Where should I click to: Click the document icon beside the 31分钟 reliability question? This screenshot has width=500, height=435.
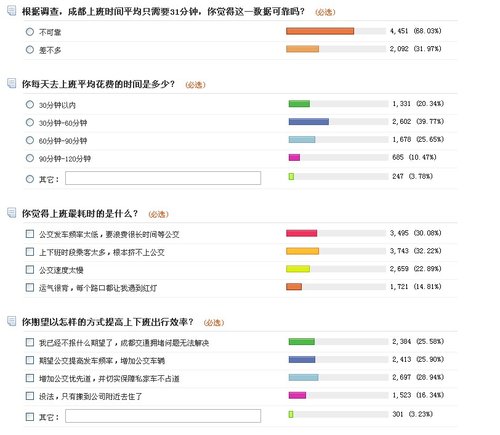point(12,11)
